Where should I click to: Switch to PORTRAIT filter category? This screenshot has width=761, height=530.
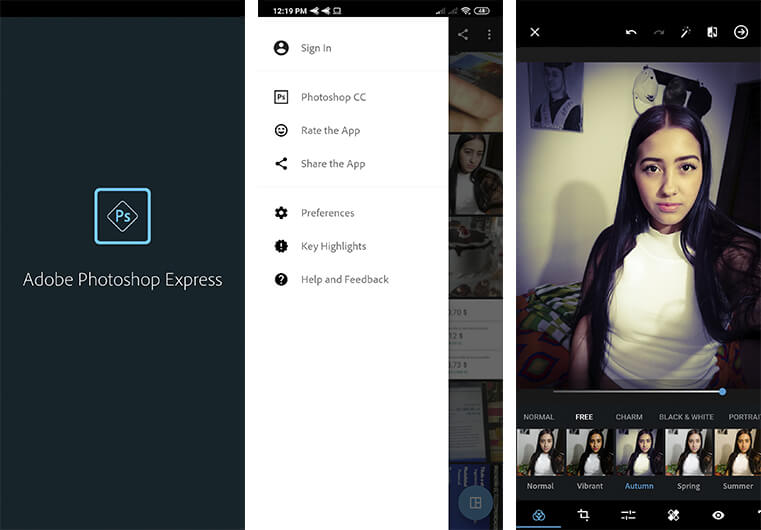[744, 417]
